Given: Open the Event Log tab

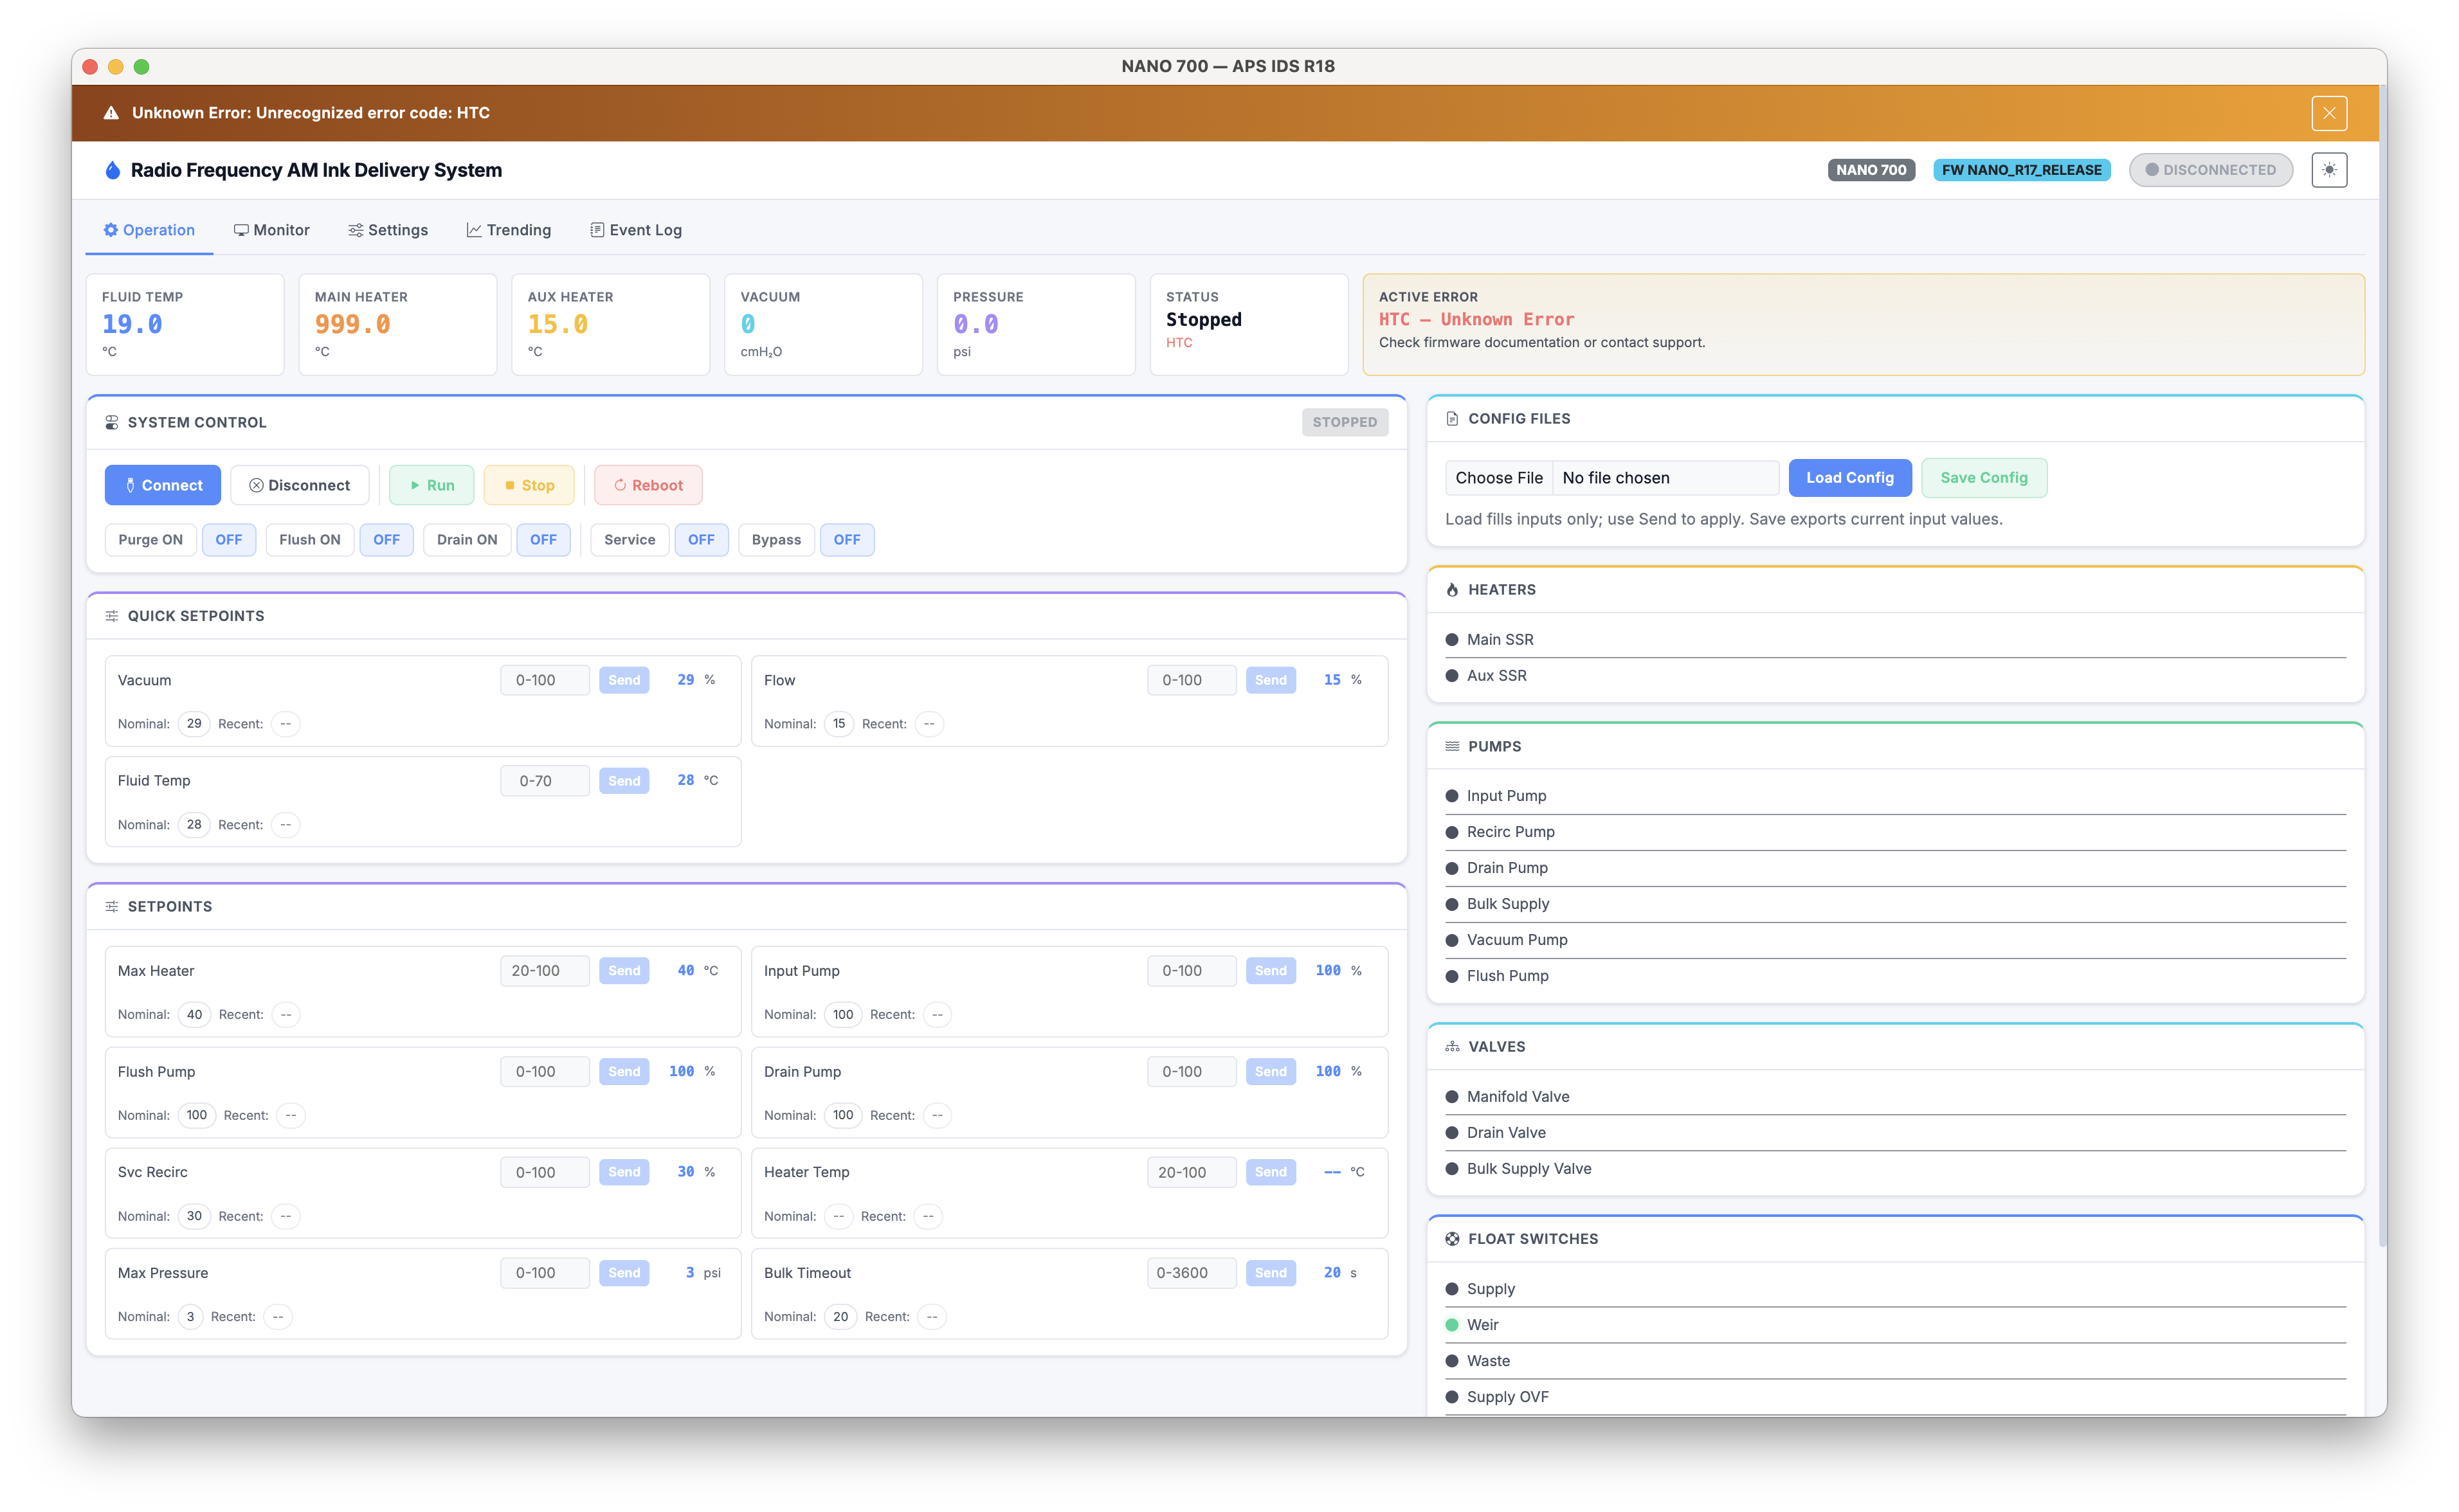Looking at the screenshot, I should (636, 229).
